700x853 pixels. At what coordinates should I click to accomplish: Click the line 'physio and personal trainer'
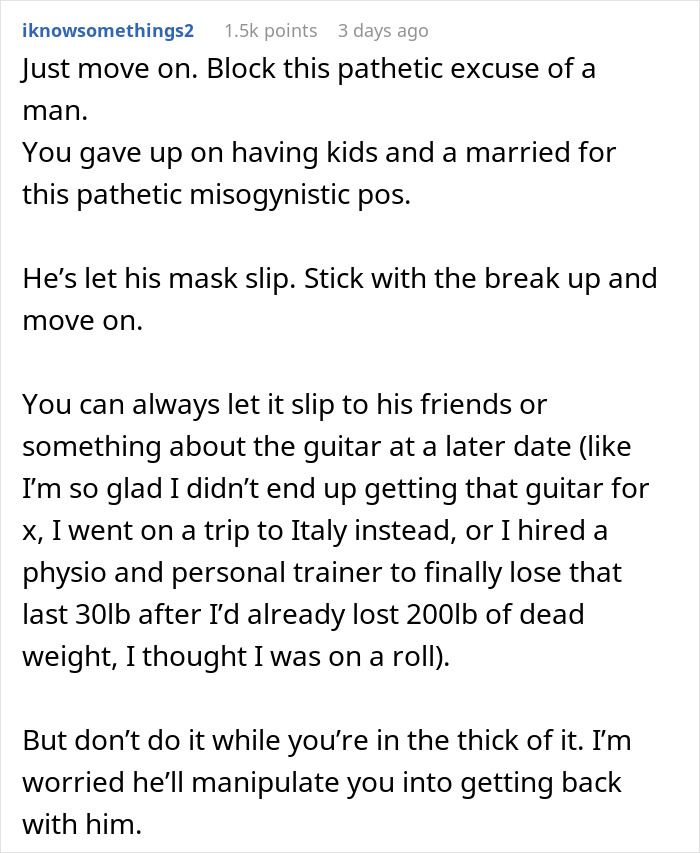tap(322, 572)
